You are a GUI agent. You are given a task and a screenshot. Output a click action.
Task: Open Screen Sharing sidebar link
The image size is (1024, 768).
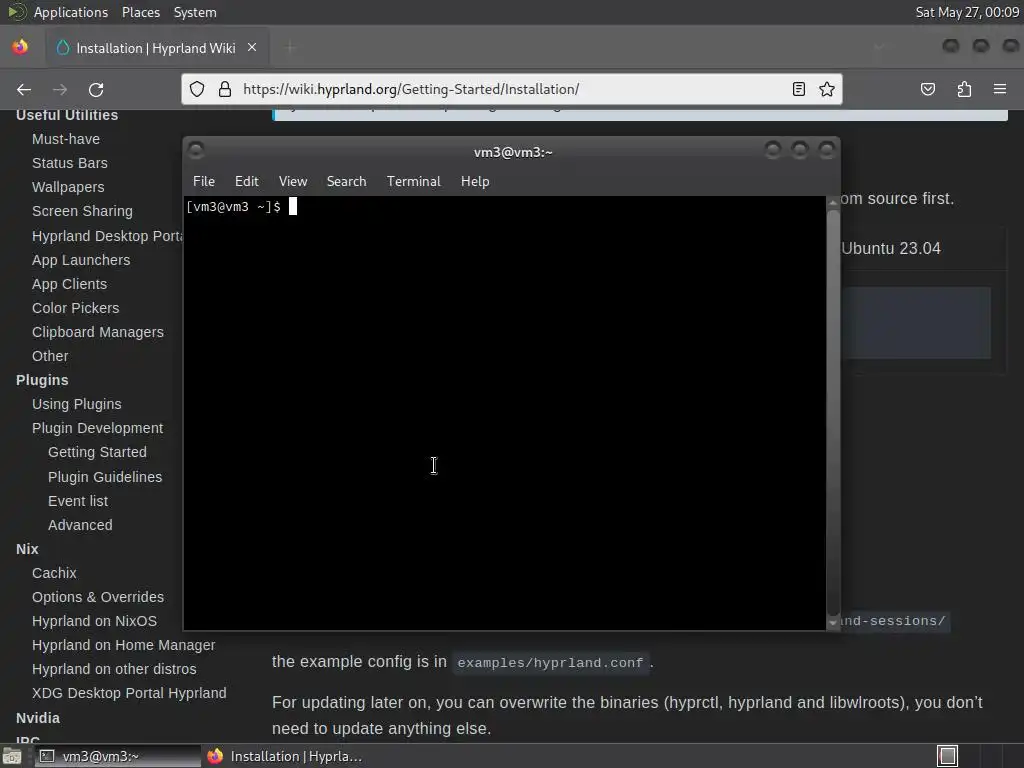coord(82,211)
